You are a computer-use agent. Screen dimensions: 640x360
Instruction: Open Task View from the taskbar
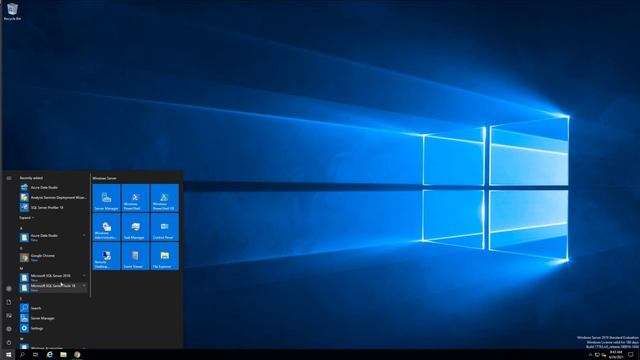tap(36, 355)
